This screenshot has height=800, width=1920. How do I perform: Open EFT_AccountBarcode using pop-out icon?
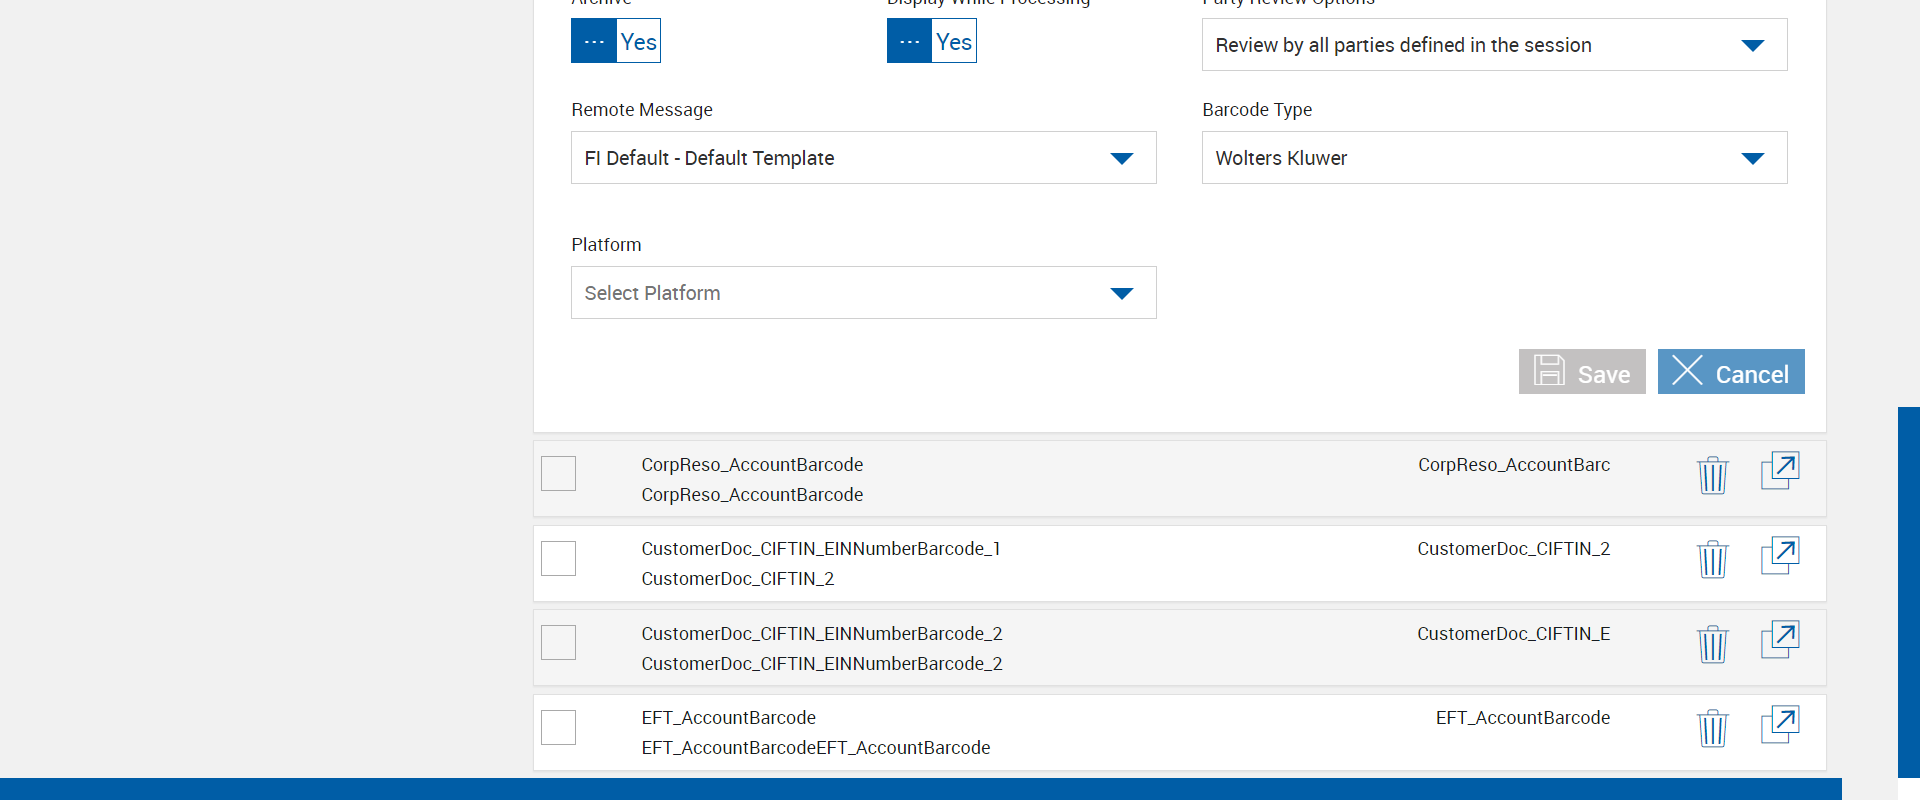pos(1779,725)
